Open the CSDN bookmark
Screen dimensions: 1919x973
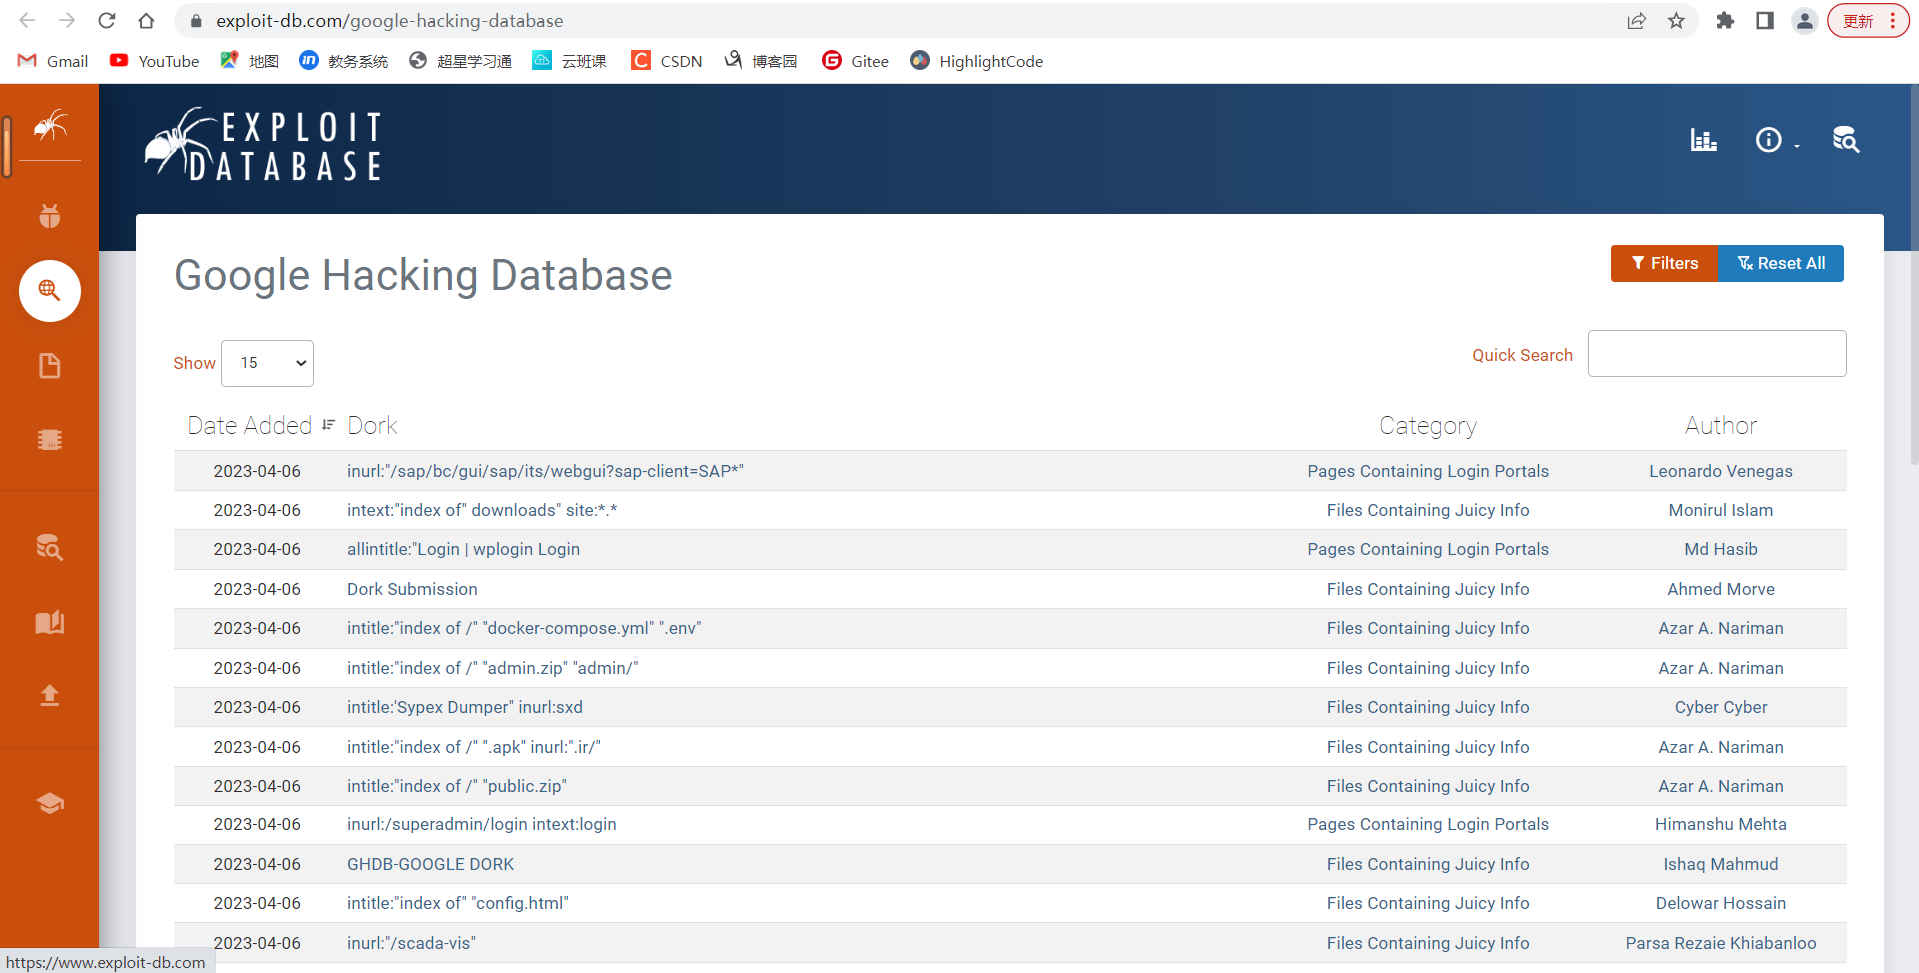click(667, 61)
